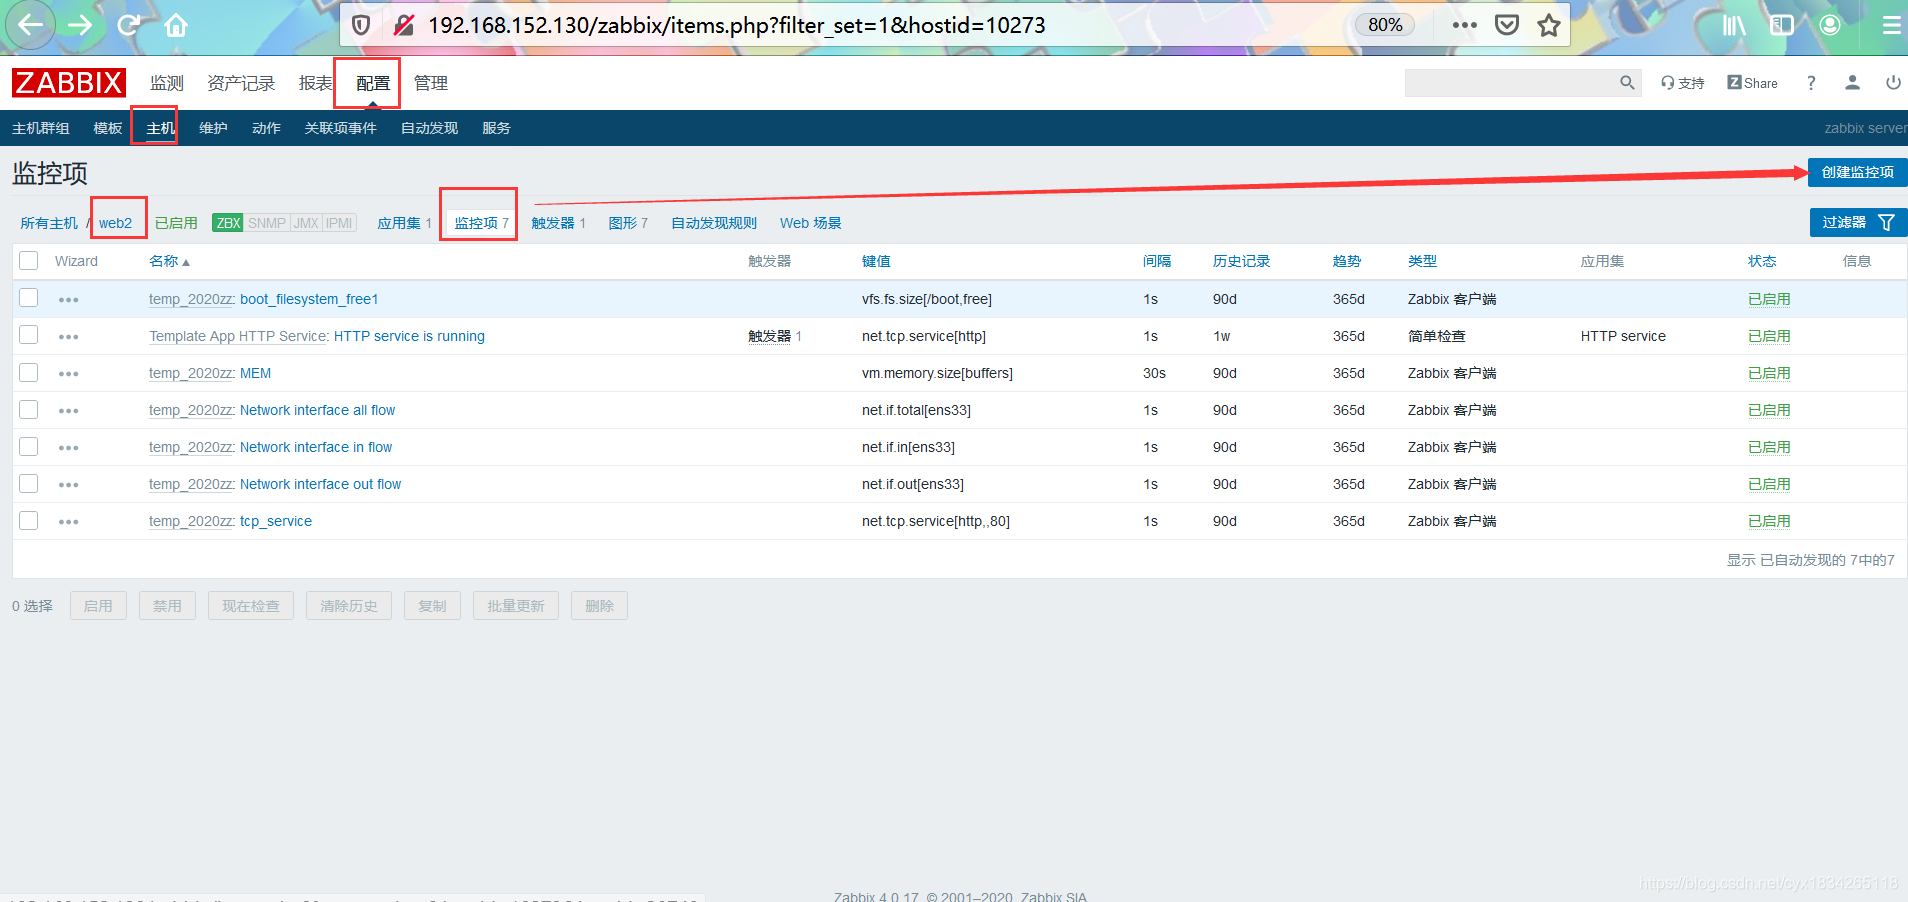The height and width of the screenshot is (902, 1908).
Task: Open three-dot menu for tcp_service item
Action: coord(68,522)
